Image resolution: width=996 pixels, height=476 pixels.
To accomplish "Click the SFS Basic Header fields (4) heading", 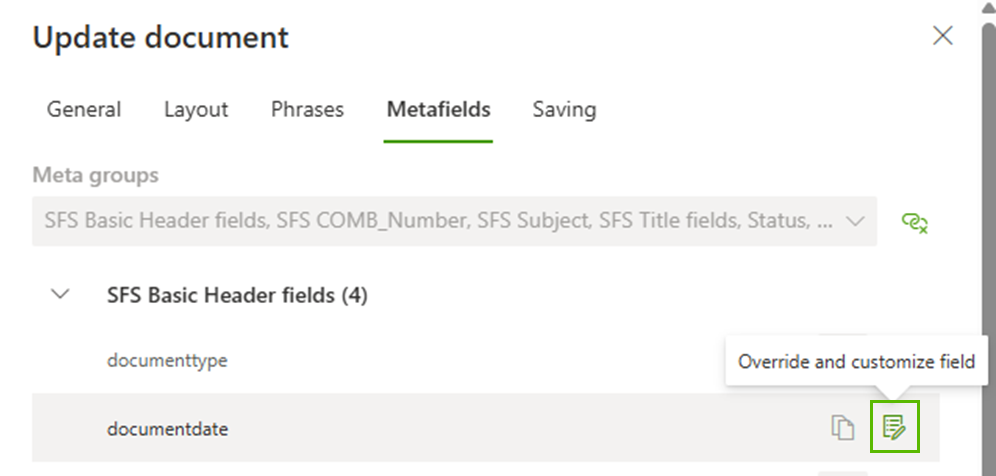I will pos(237,296).
